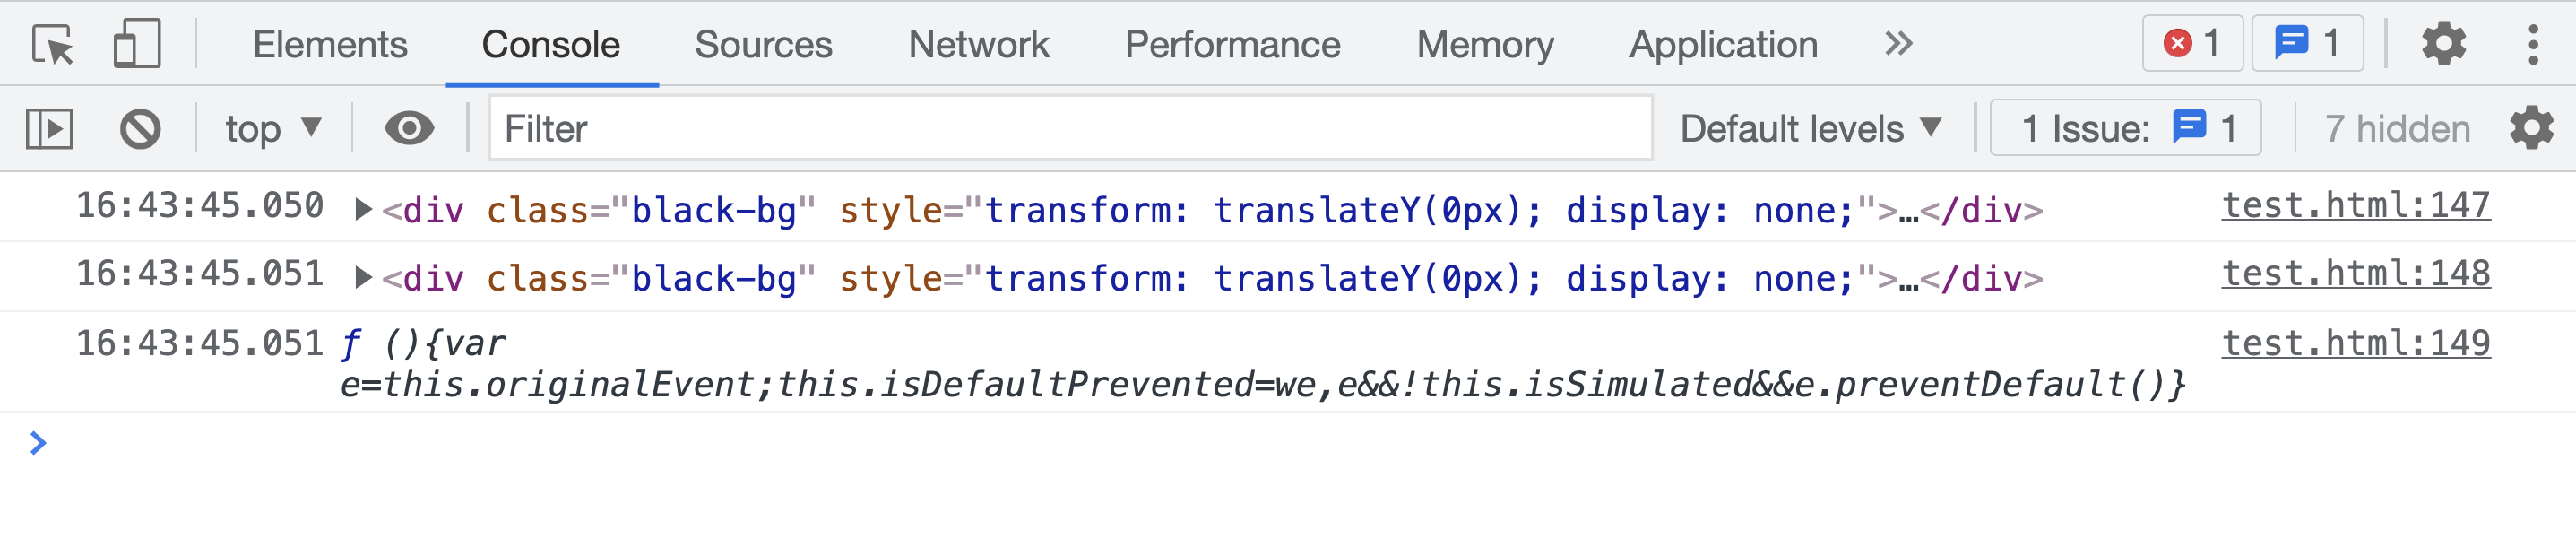
Task: Activate the inspect element picker icon
Action: (x=52, y=45)
